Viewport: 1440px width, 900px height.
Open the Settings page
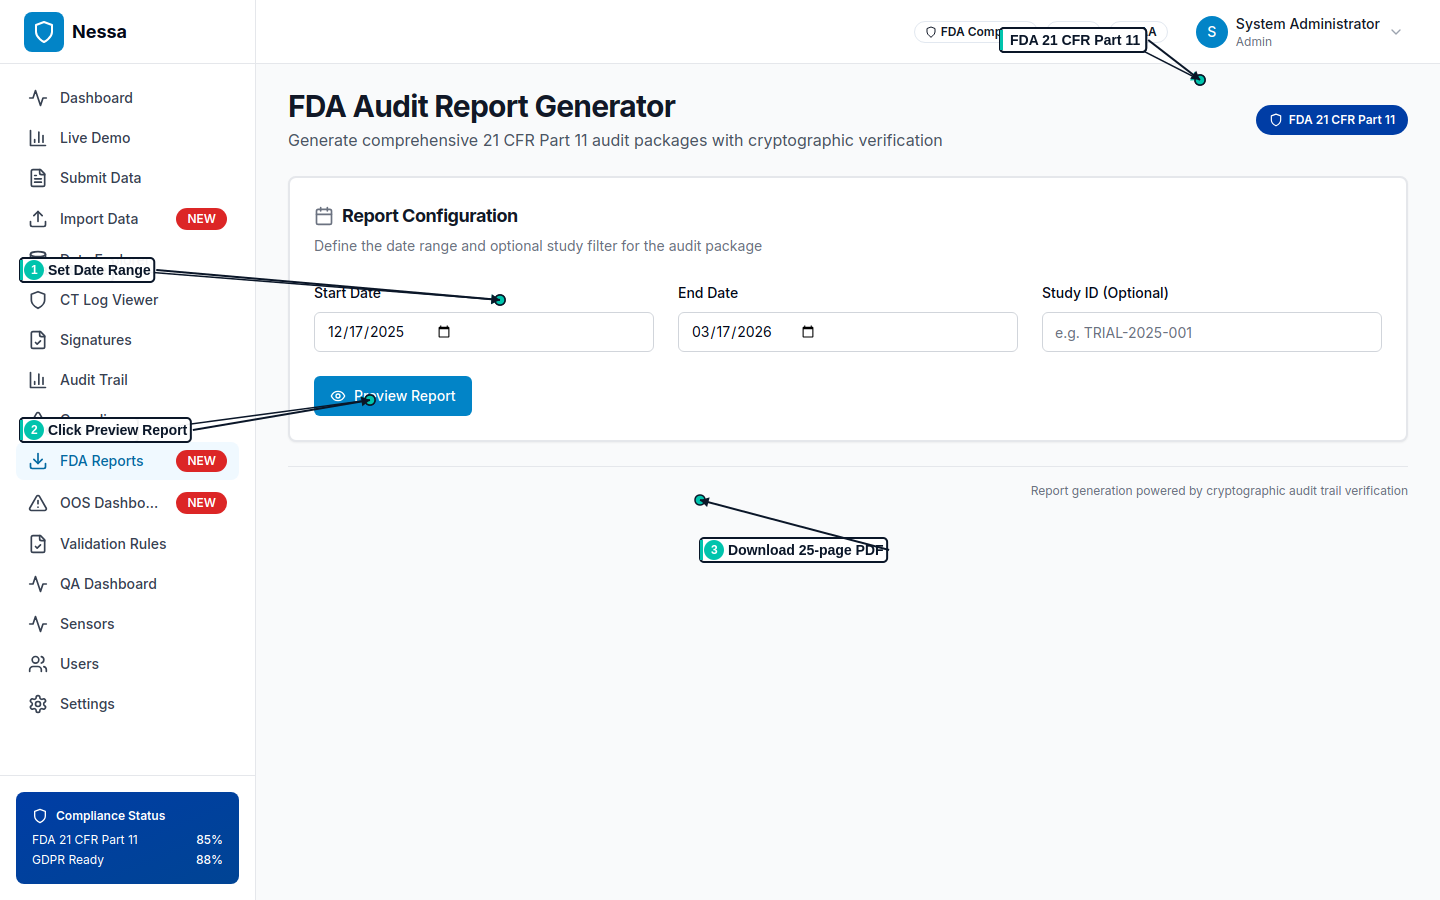(85, 703)
